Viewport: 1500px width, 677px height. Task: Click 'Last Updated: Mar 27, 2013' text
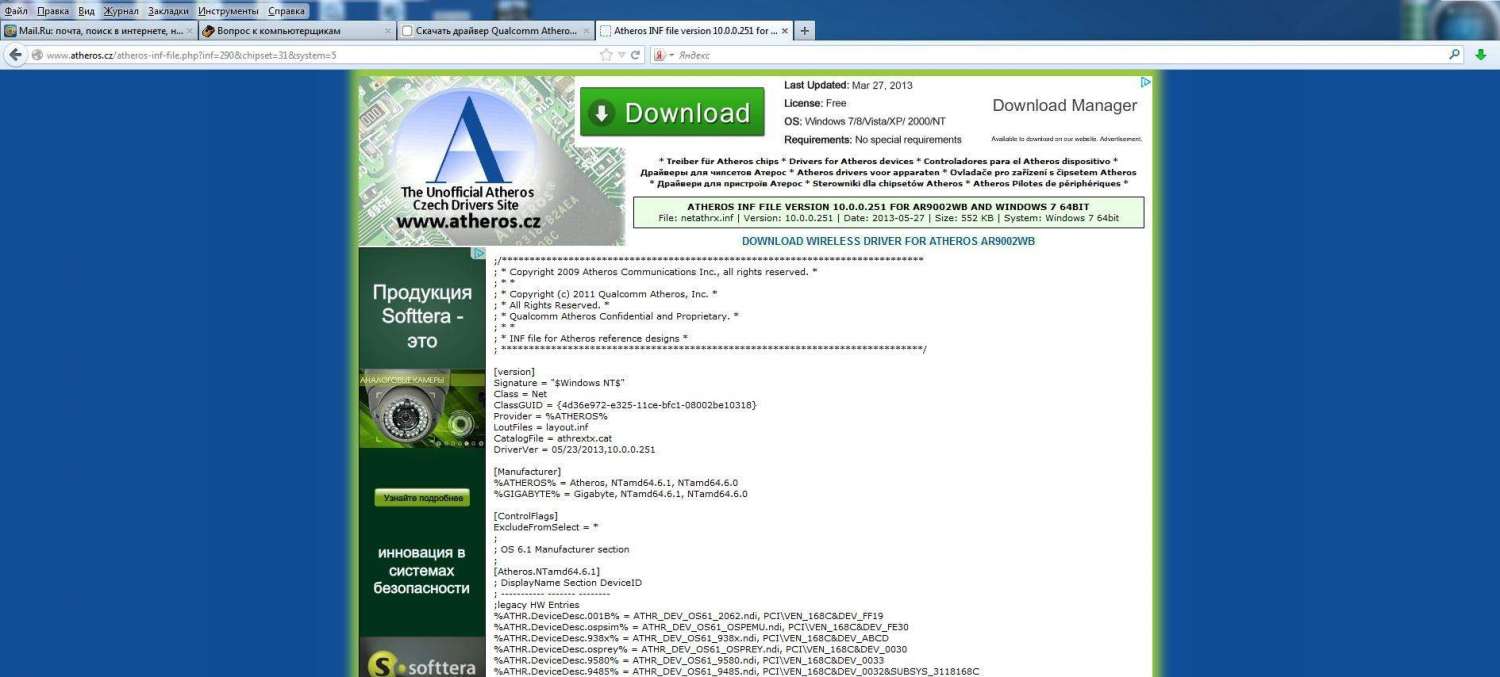[848, 85]
